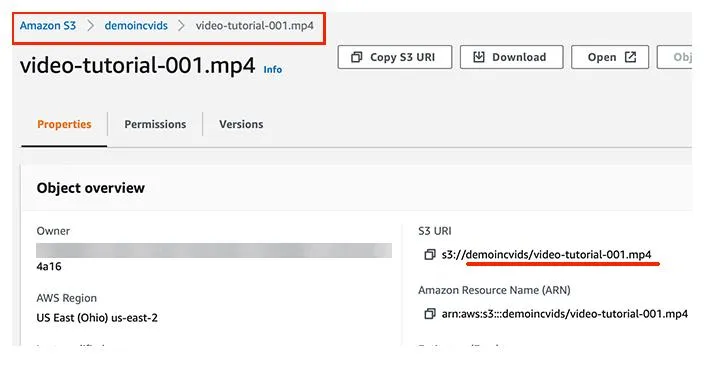Image resolution: width=707 pixels, height=369 pixels.
Task: Download the video-tutorial-001.mp4 object
Action: point(511,57)
